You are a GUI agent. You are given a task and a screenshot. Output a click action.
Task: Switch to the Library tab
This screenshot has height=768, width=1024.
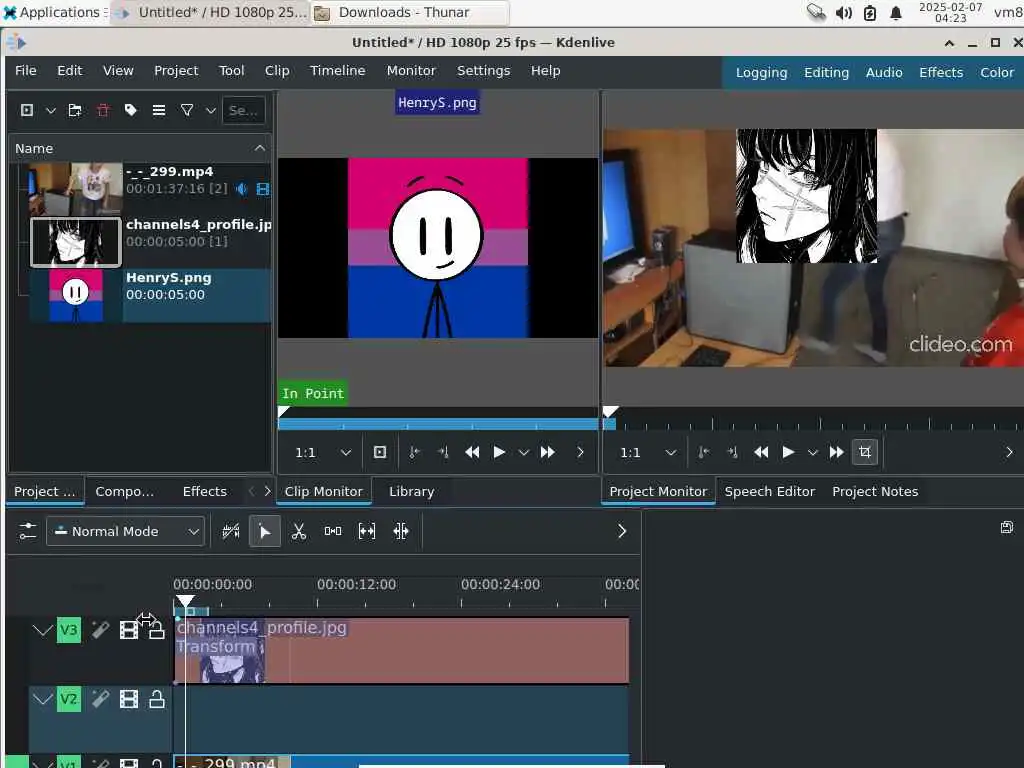[x=411, y=492]
